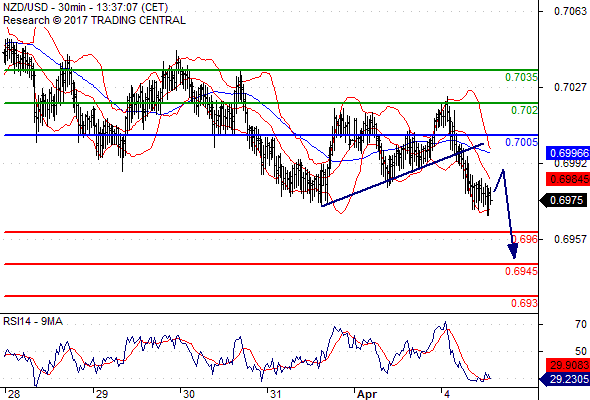Screen dimensions: 590x400
Task: Click the RSI 70 level label
Action: [x=581, y=324]
